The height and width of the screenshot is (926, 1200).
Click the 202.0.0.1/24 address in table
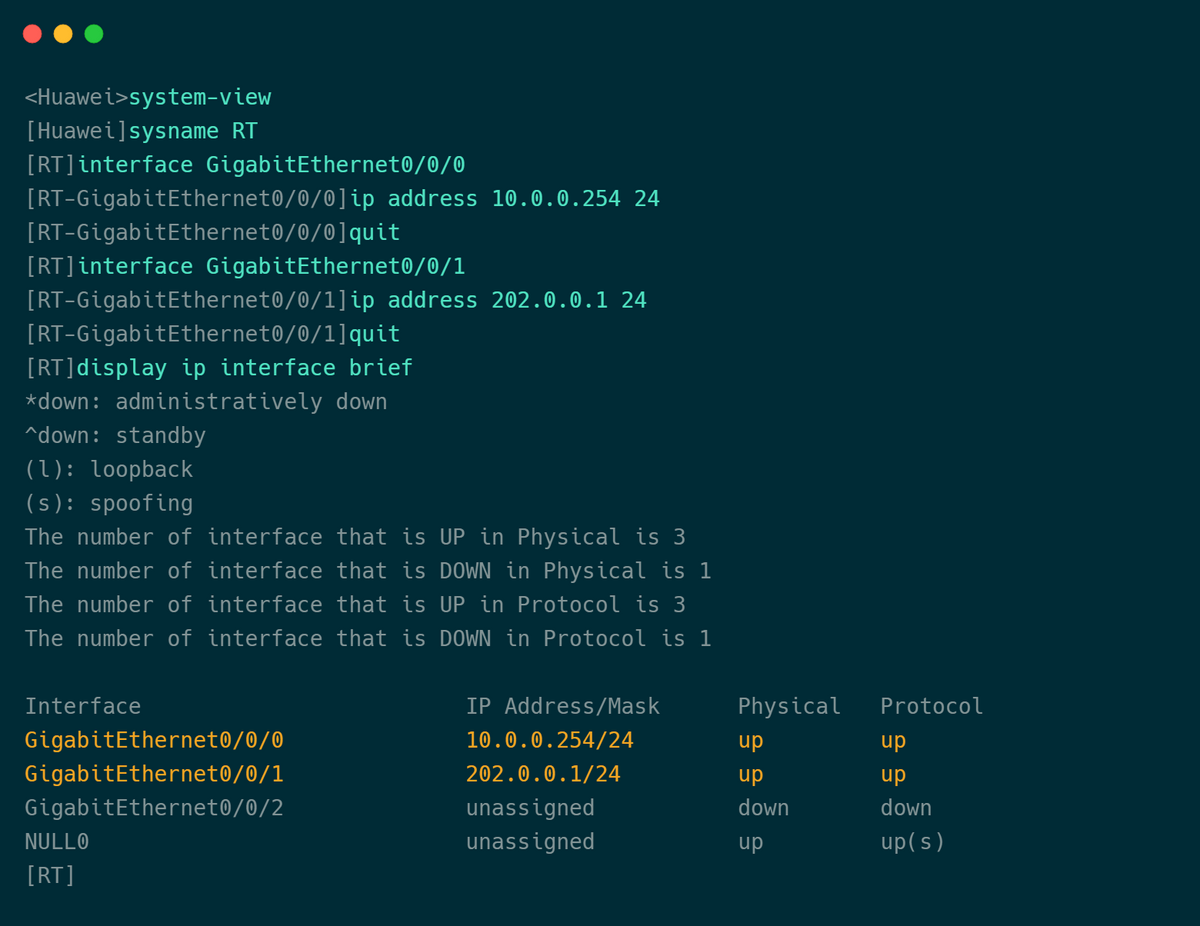tap(543, 774)
